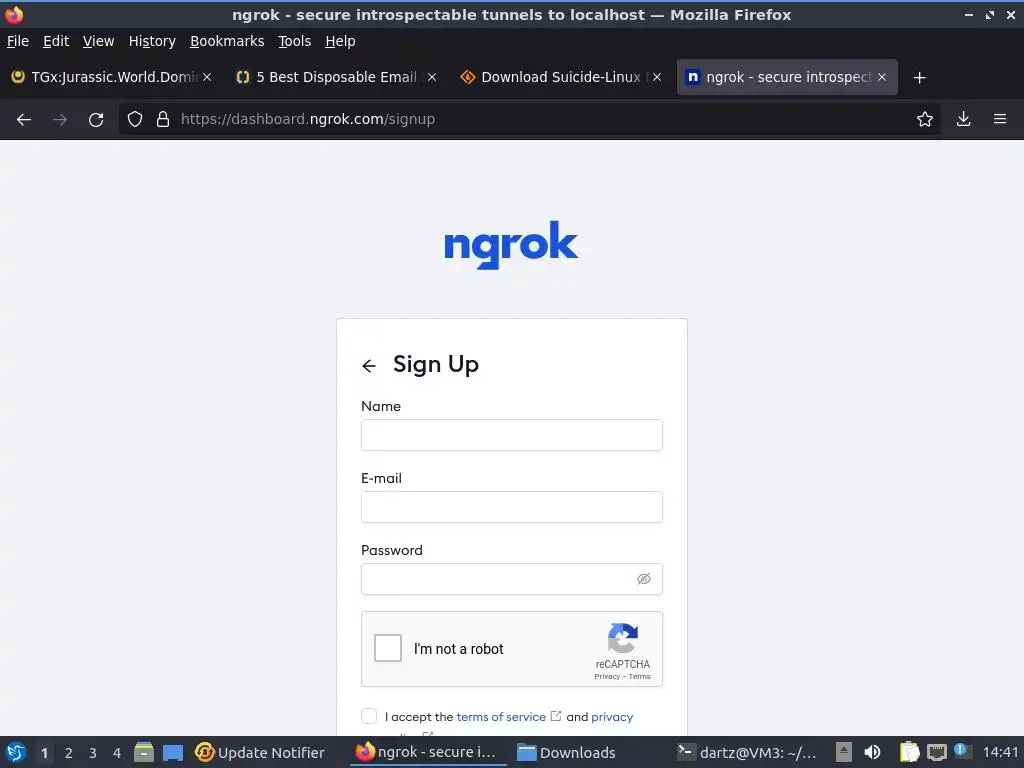
Task: Open the View menu
Action: [x=99, y=41]
